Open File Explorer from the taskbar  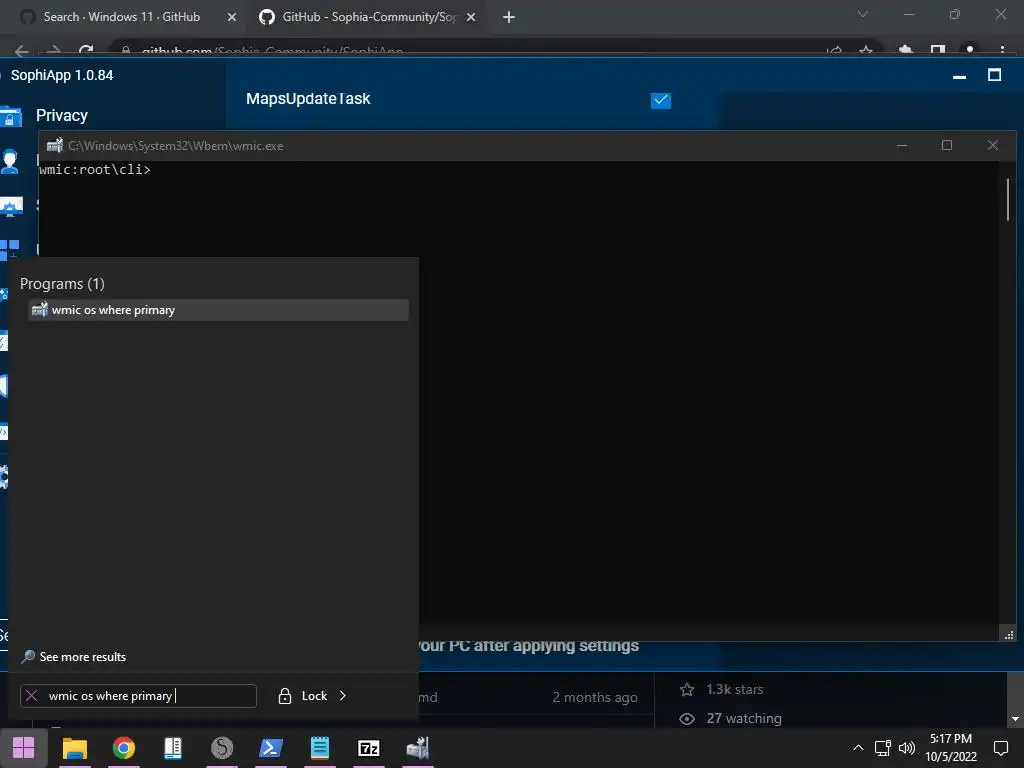tap(74, 748)
